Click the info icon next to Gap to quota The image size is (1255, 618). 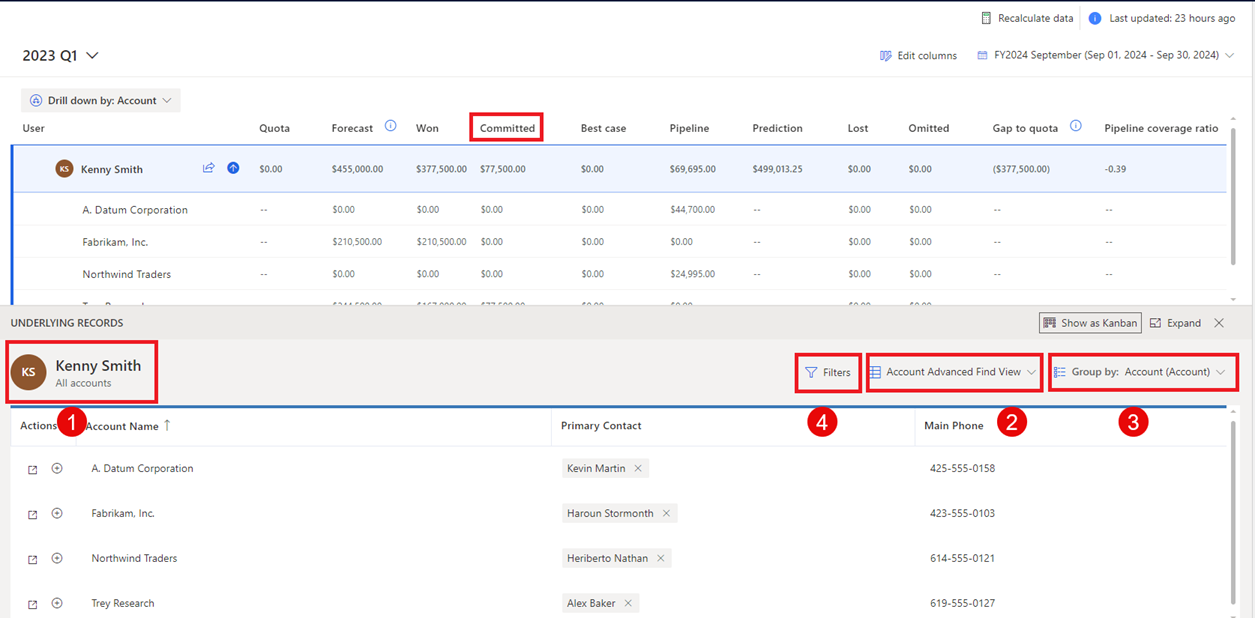tap(1075, 124)
